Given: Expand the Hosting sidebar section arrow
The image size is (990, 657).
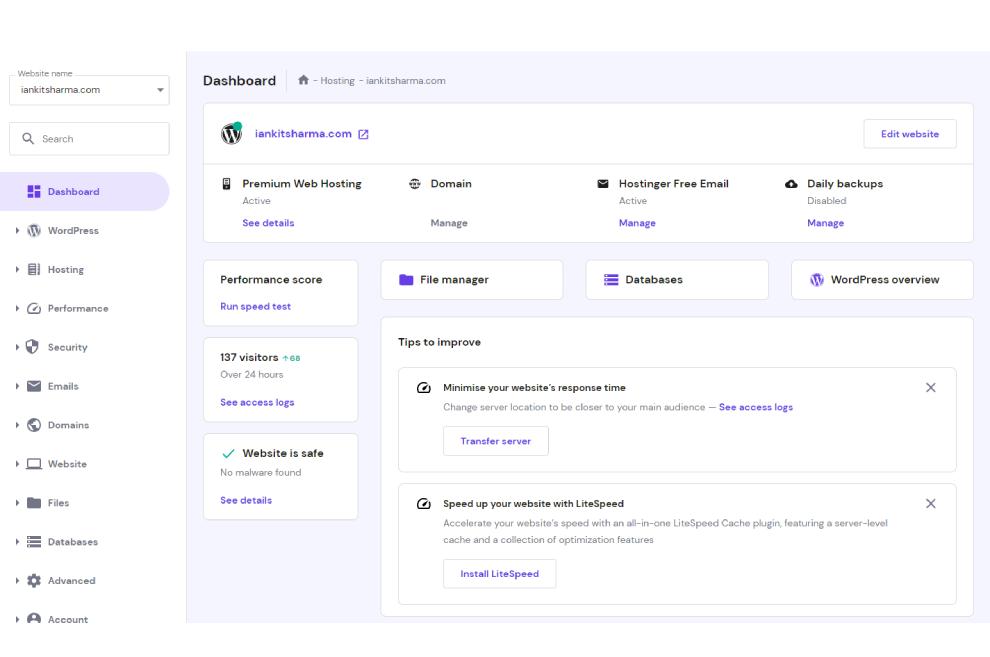Looking at the screenshot, I should (17, 269).
